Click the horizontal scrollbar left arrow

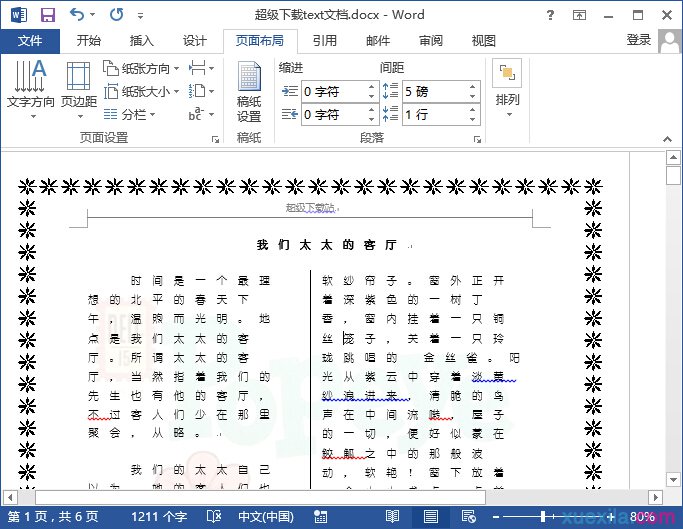(x=10, y=497)
